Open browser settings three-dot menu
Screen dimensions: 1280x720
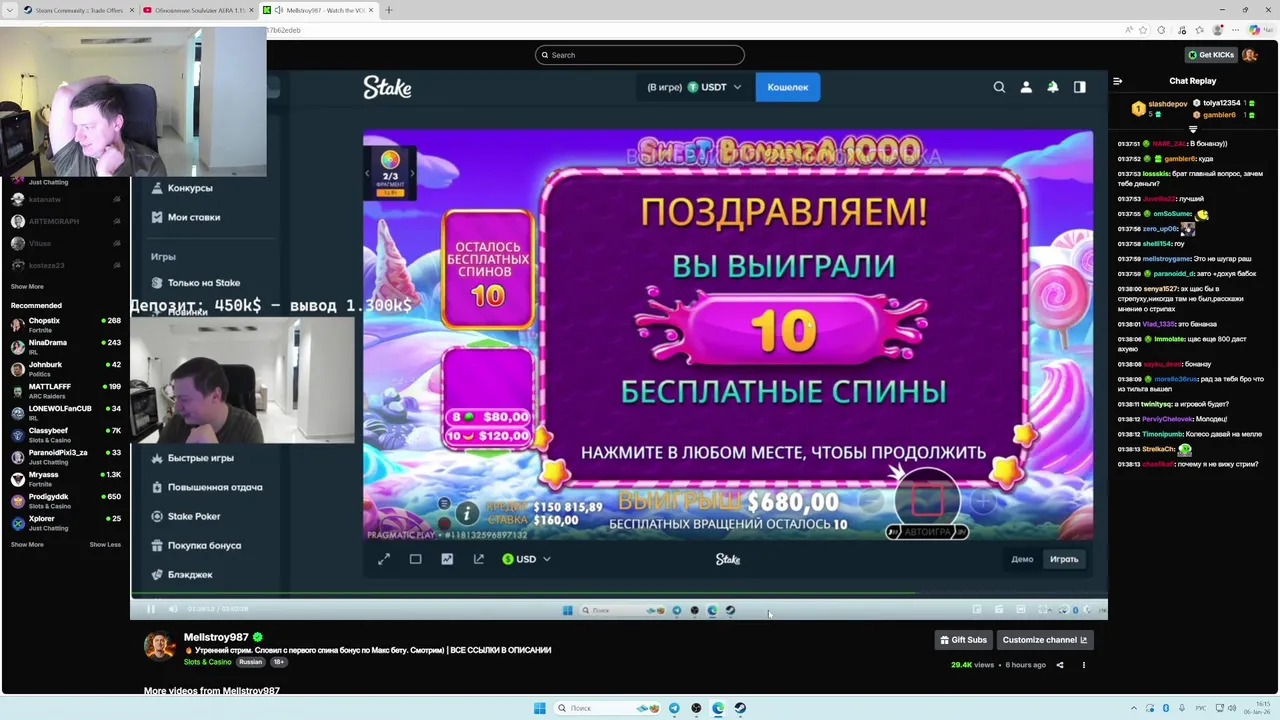[1235, 30]
